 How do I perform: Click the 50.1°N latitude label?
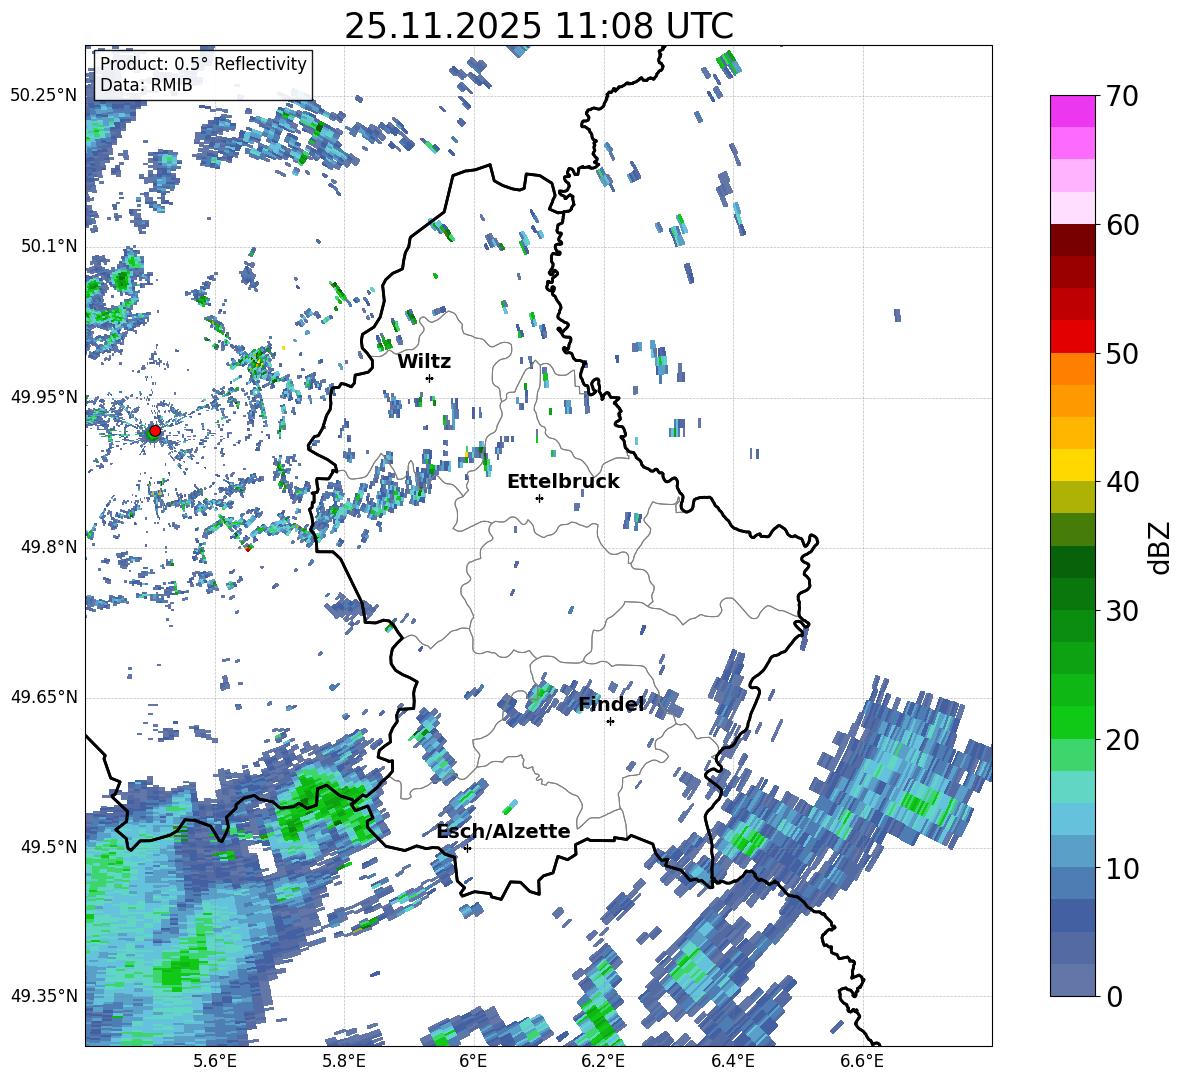pos(49,246)
